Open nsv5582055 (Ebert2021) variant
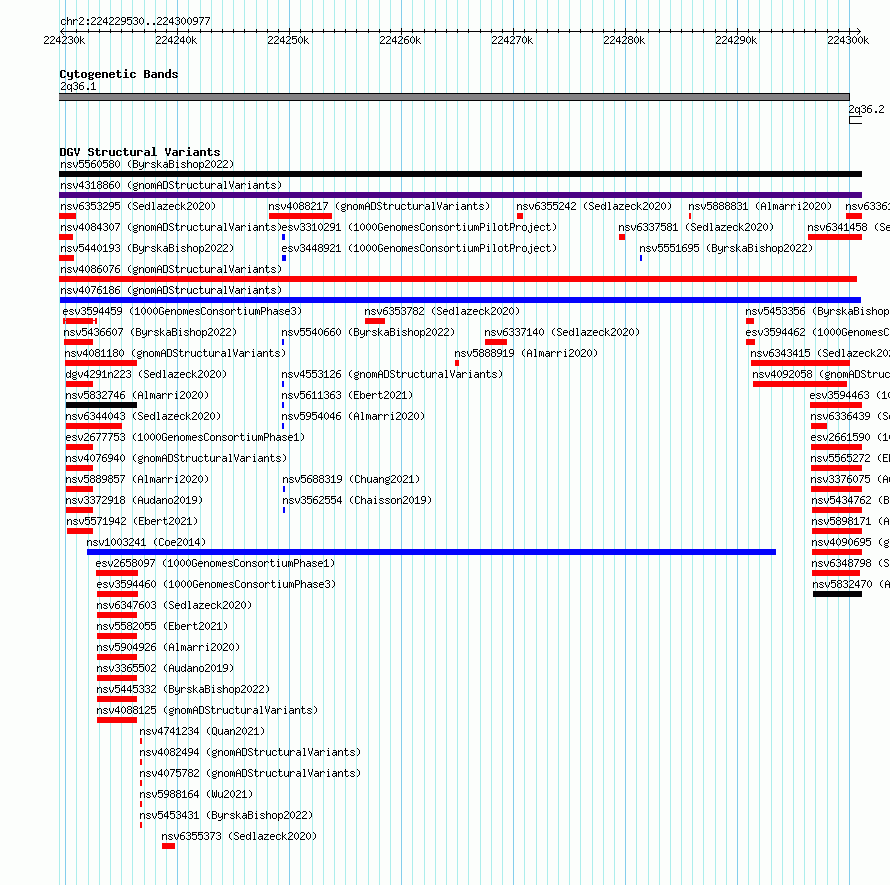The image size is (890, 885). pyautogui.click(x=162, y=626)
